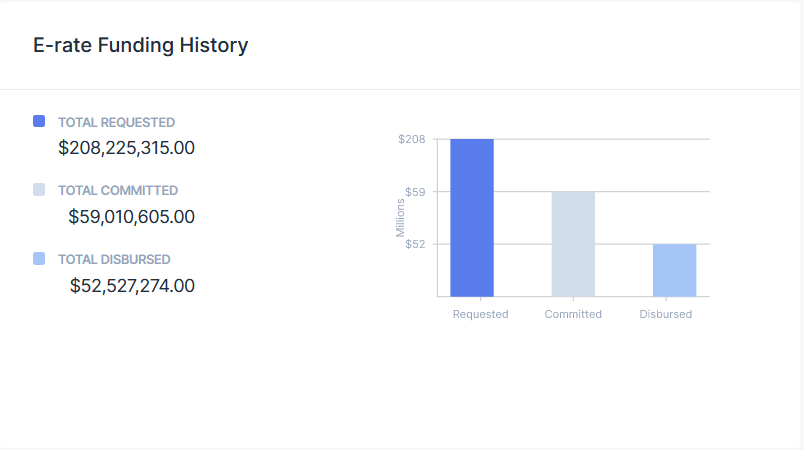
Task: Click the Disbursed x-axis label
Action: pos(665,314)
